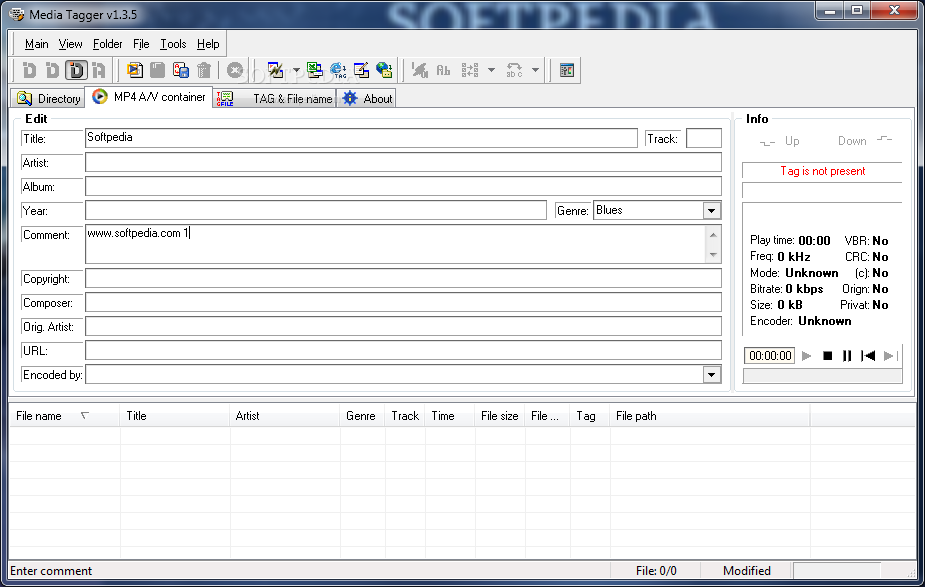The height and width of the screenshot is (587, 925).
Task: Open the View menu
Action: pos(70,44)
